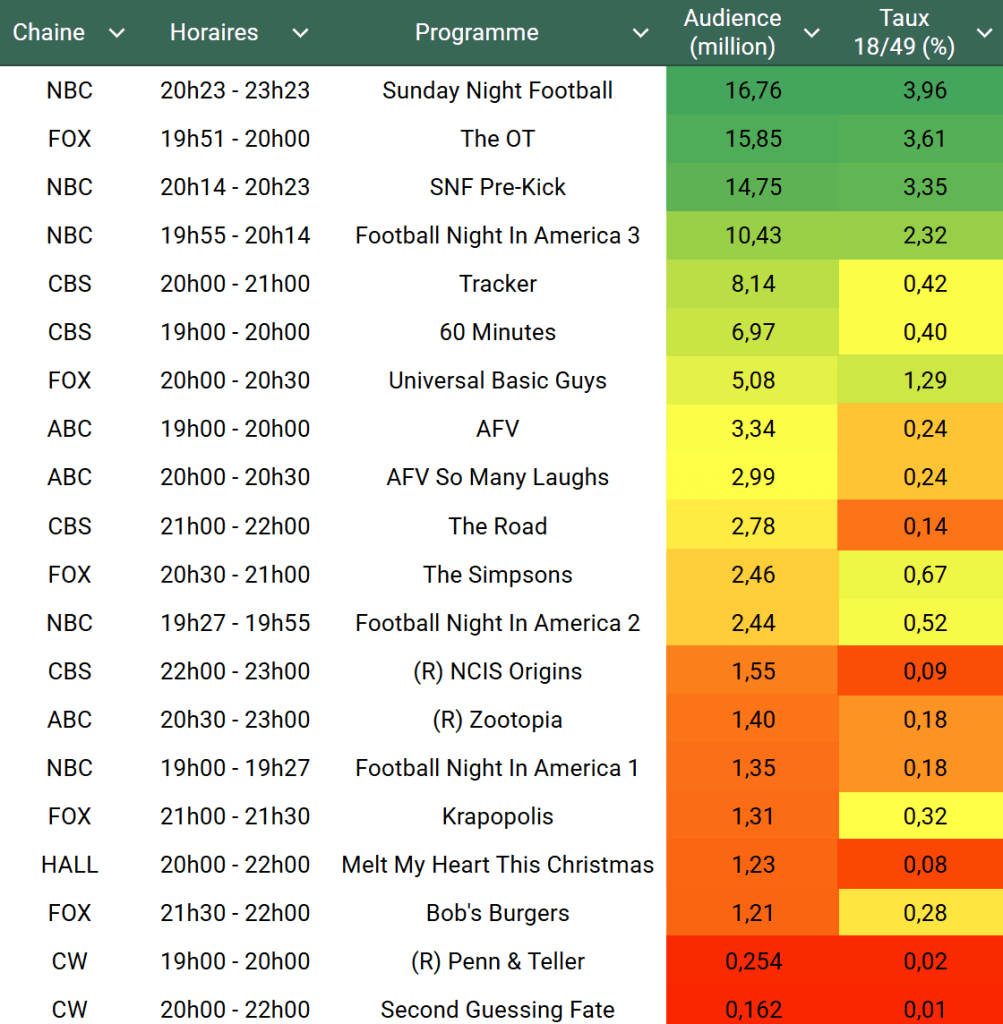Click the HALL channel cell
This screenshot has width=1003, height=1024.
click(x=69, y=864)
